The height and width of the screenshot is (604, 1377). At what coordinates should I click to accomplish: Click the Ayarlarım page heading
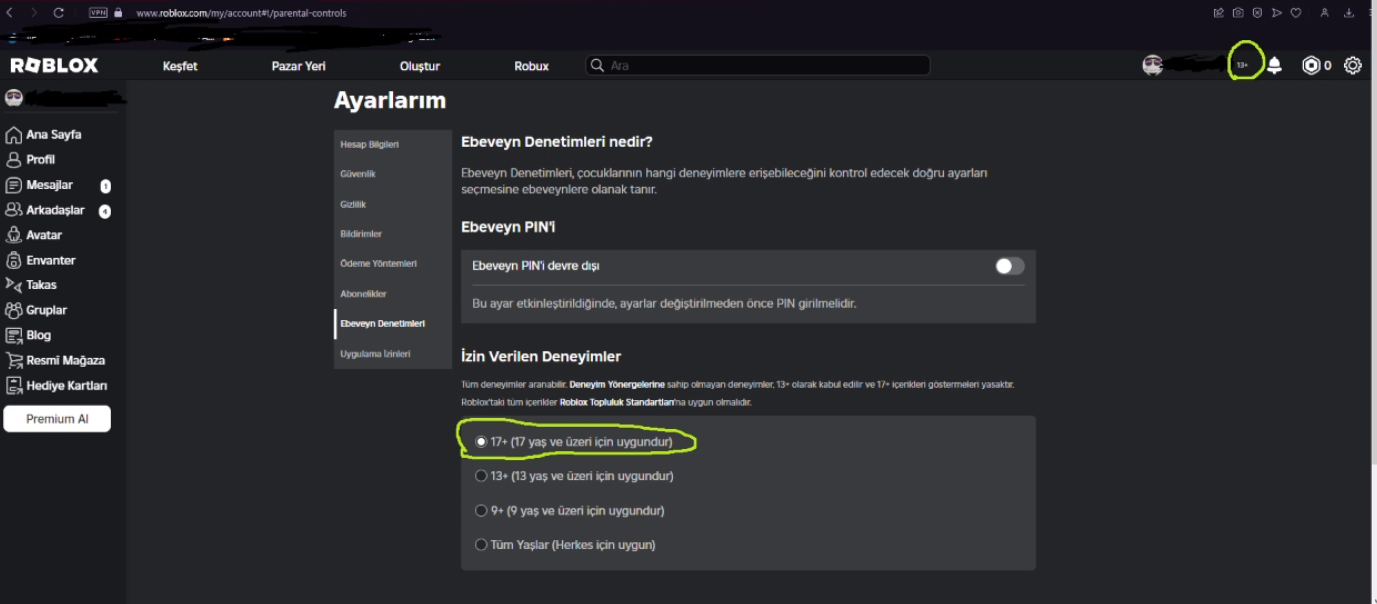point(390,101)
